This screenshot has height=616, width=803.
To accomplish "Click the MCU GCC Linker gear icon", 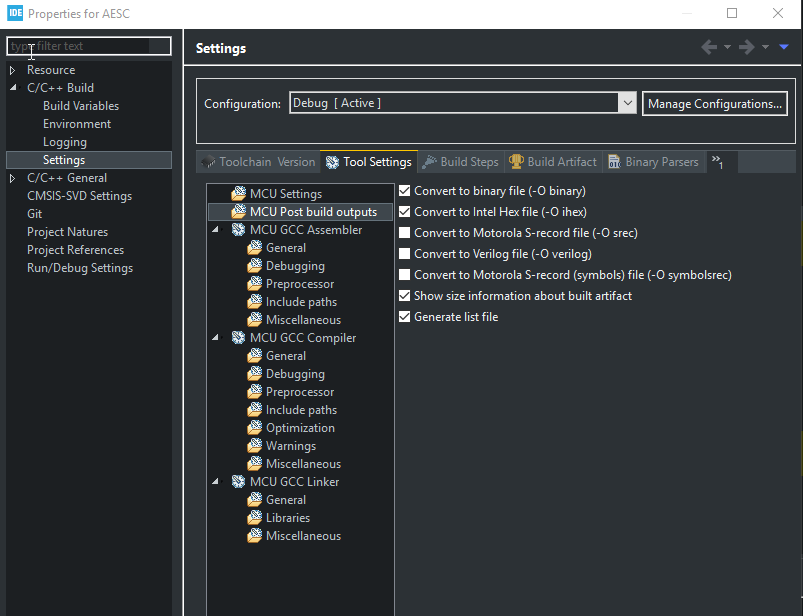I will tap(239, 481).
